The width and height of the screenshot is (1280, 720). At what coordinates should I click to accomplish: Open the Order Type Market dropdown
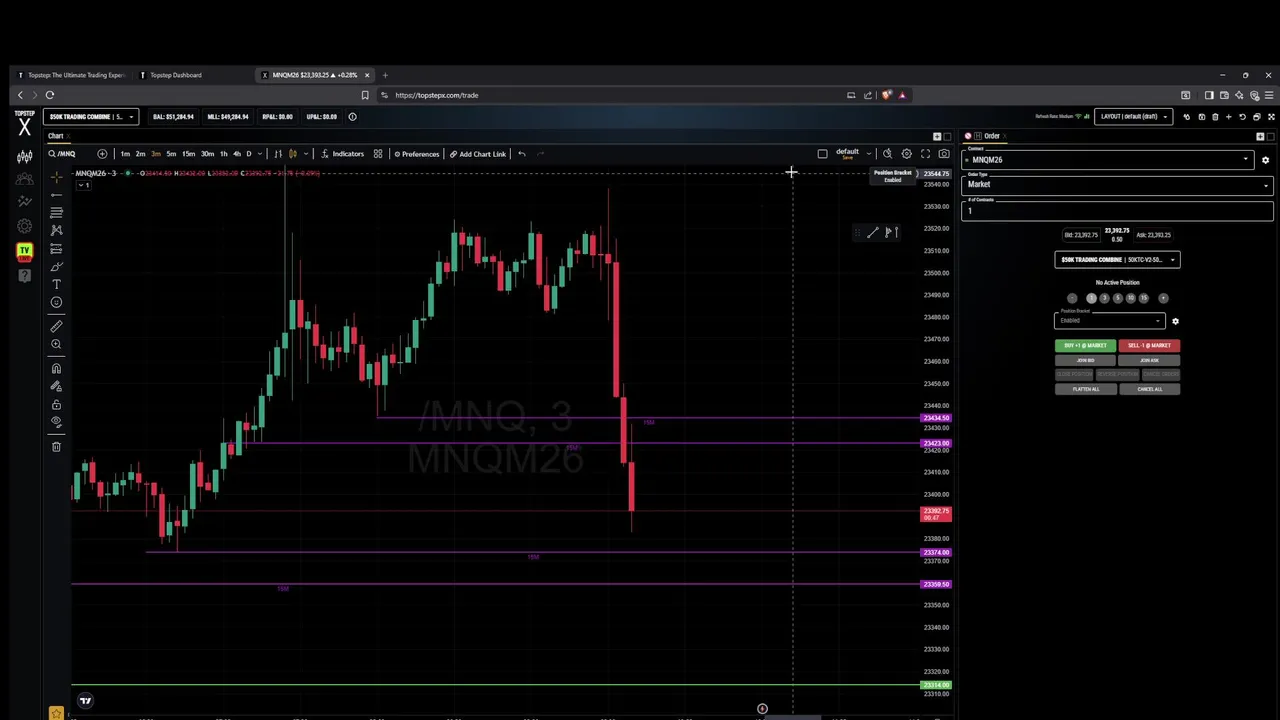[1117, 184]
